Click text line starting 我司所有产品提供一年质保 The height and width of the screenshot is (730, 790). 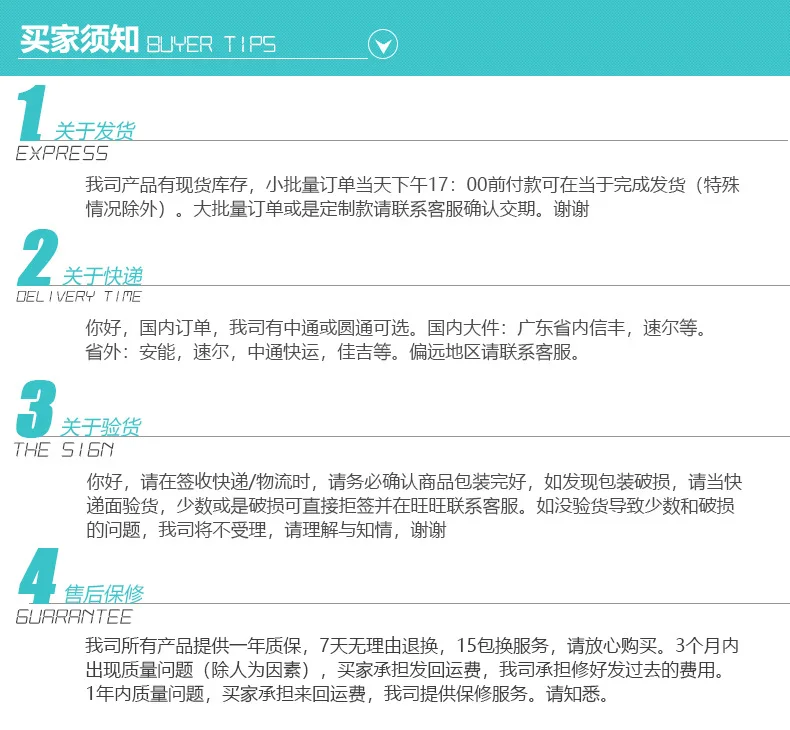pos(412,645)
